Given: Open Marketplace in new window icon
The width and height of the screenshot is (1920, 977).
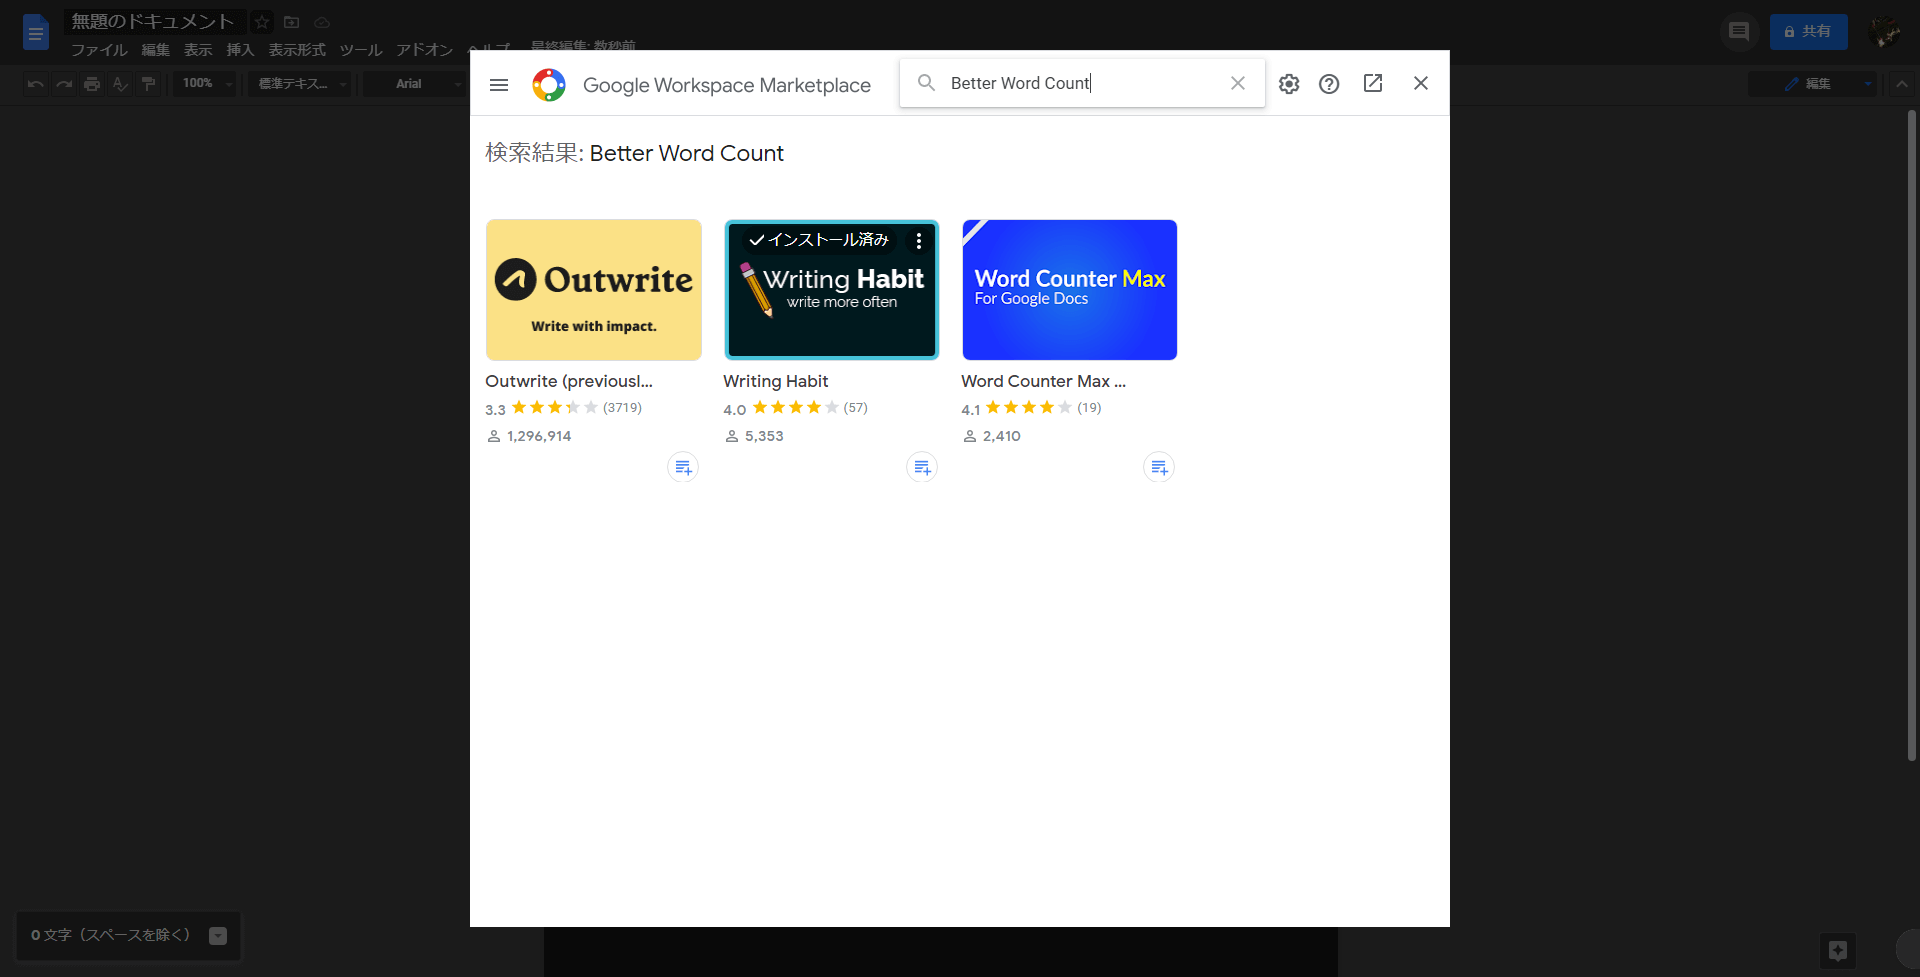Looking at the screenshot, I should point(1373,83).
